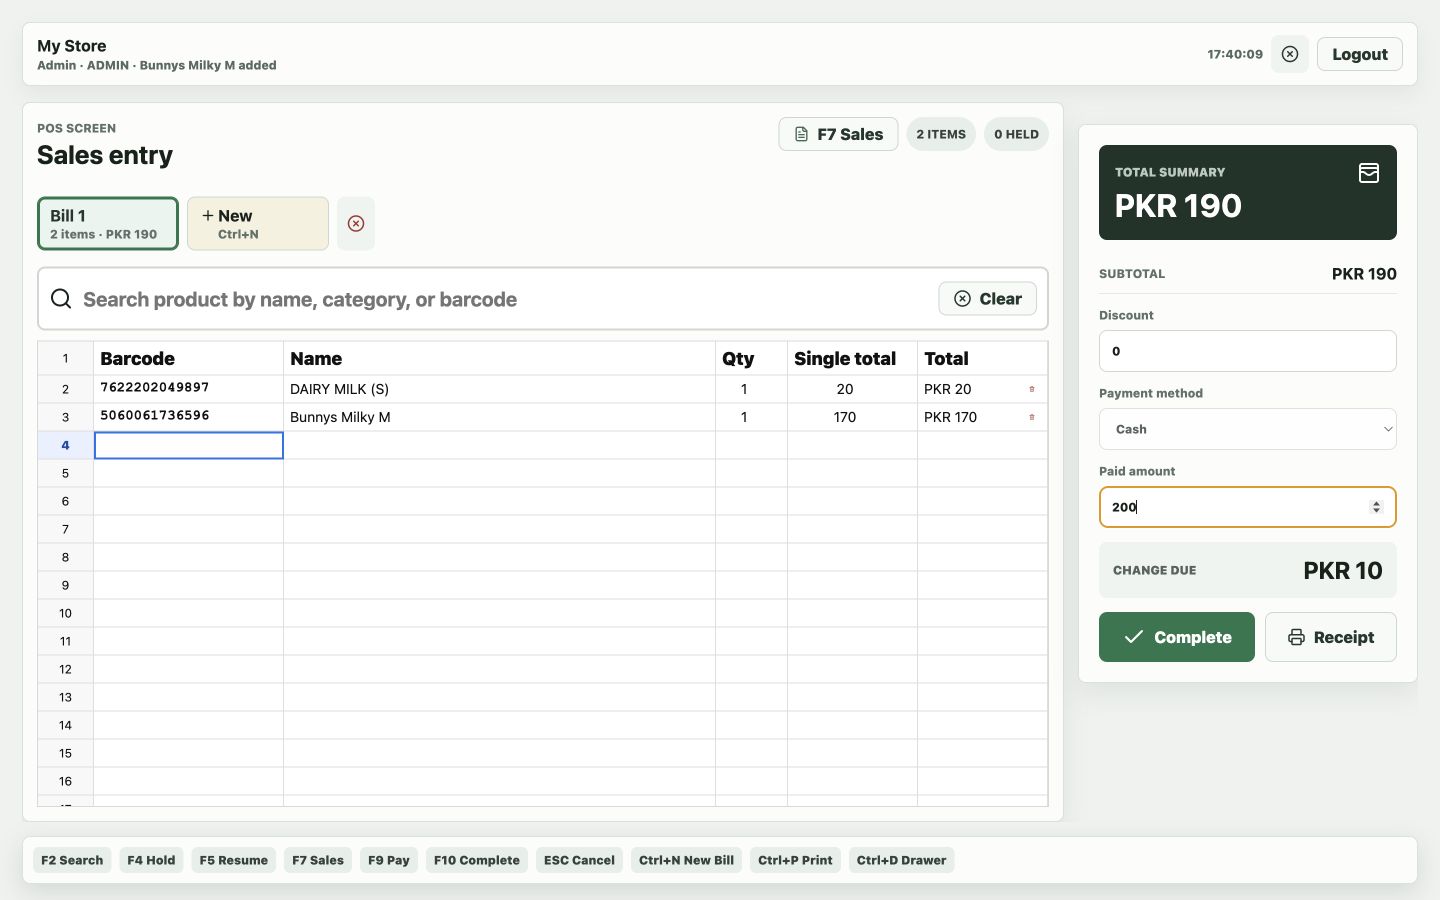The width and height of the screenshot is (1440, 900).
Task: Clear the product search box
Action: click(987, 299)
